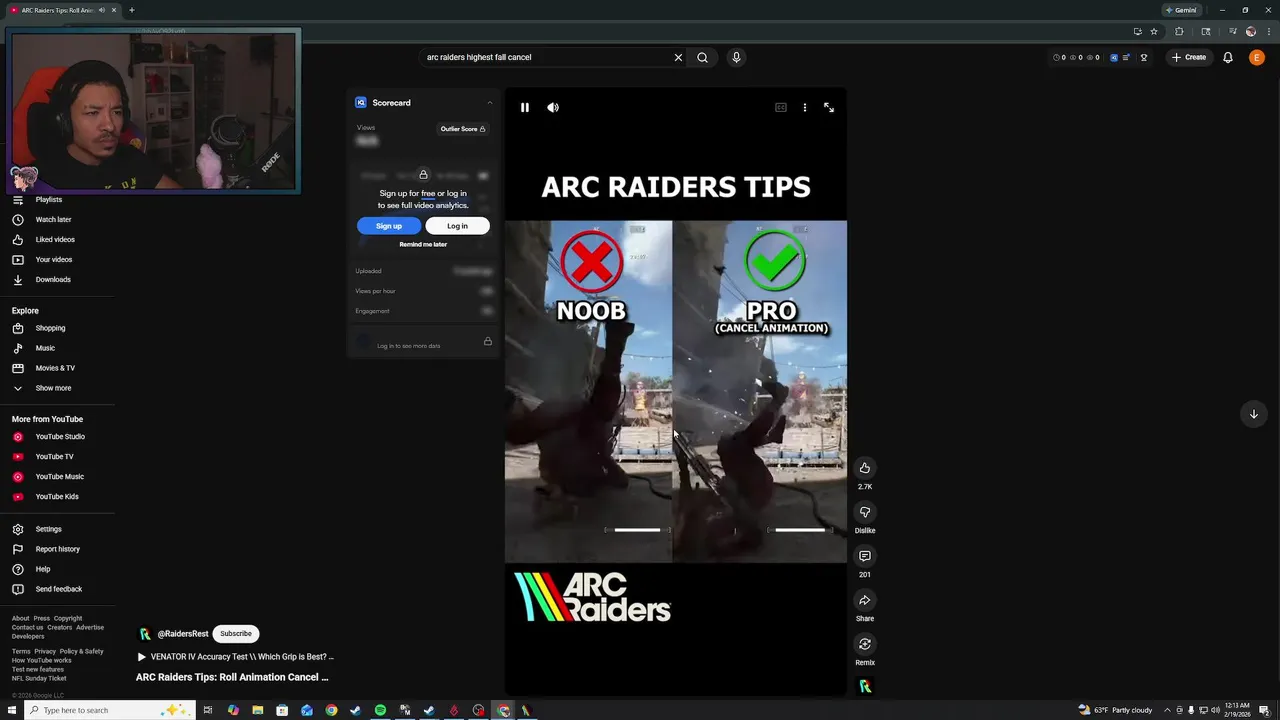This screenshot has width=1280, height=720.
Task: Open Chrome three-dot menu
Action: (1267, 31)
